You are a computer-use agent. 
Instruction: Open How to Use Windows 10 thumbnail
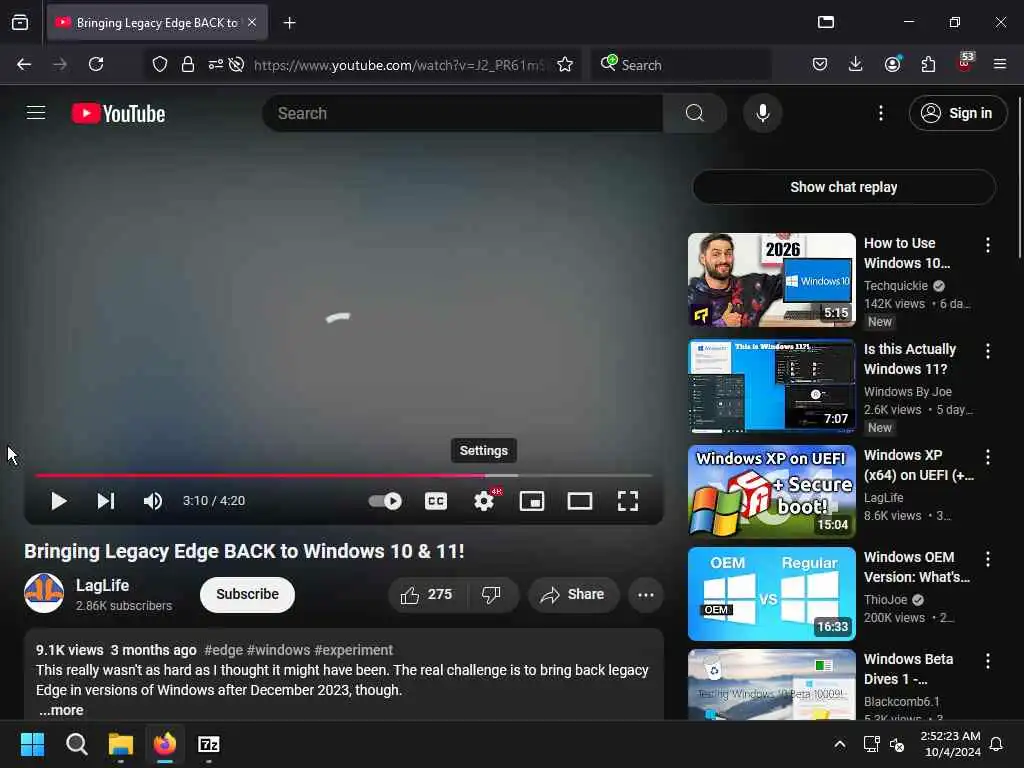pyautogui.click(x=771, y=280)
